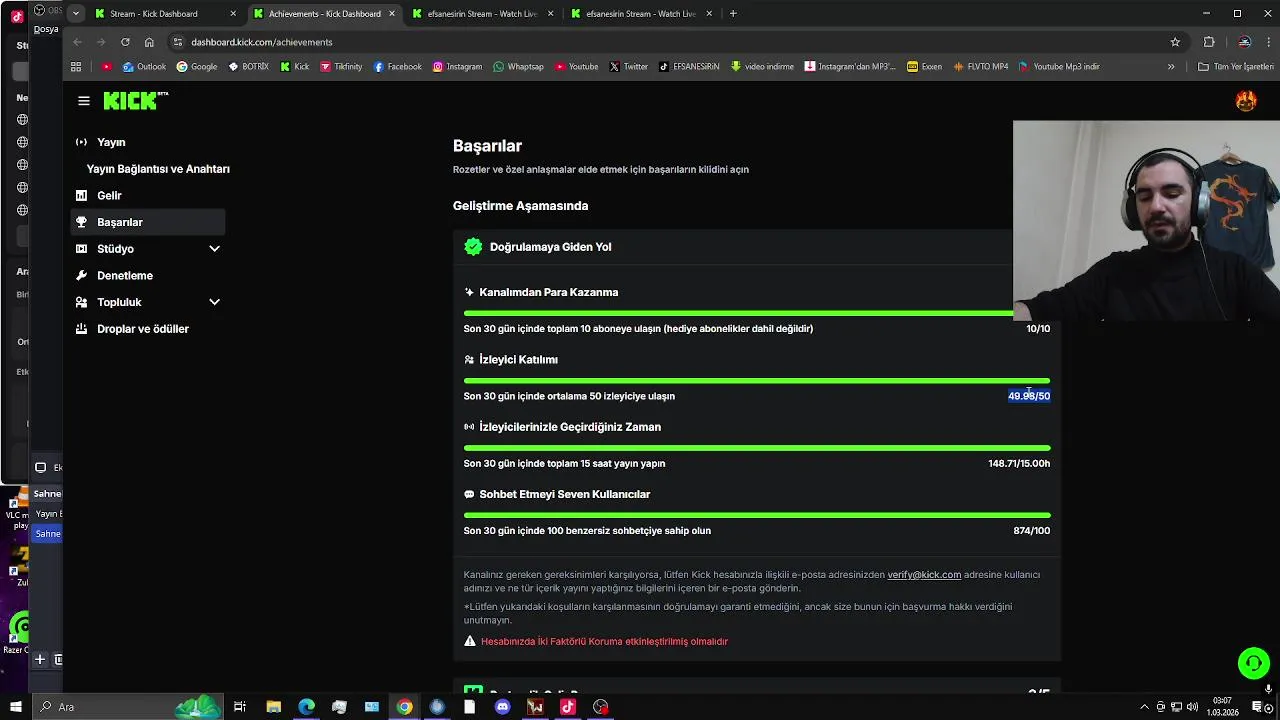The image size is (1280, 720).
Task: Open the video indirme bookmark
Action: coord(762,67)
